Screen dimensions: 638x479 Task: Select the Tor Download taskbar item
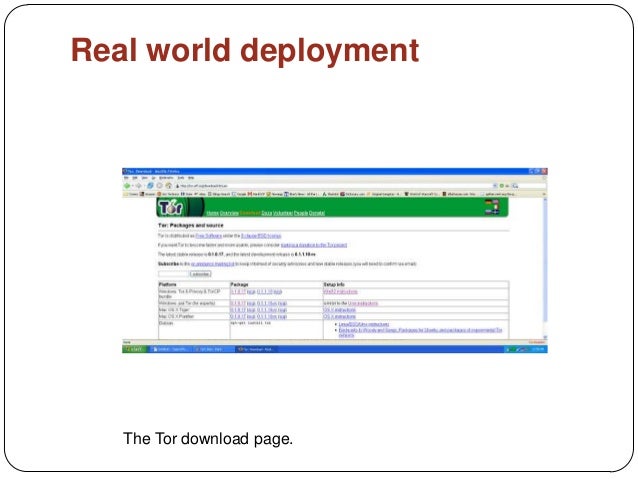[x=256, y=349]
